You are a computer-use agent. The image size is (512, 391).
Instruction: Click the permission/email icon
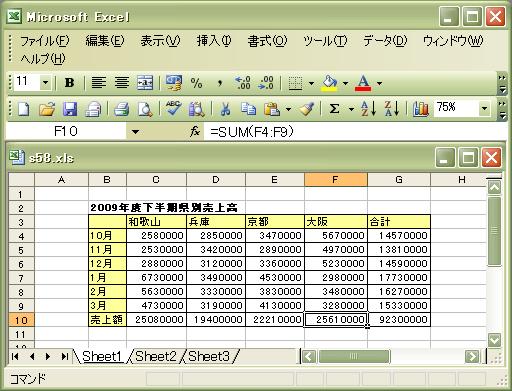(93, 109)
